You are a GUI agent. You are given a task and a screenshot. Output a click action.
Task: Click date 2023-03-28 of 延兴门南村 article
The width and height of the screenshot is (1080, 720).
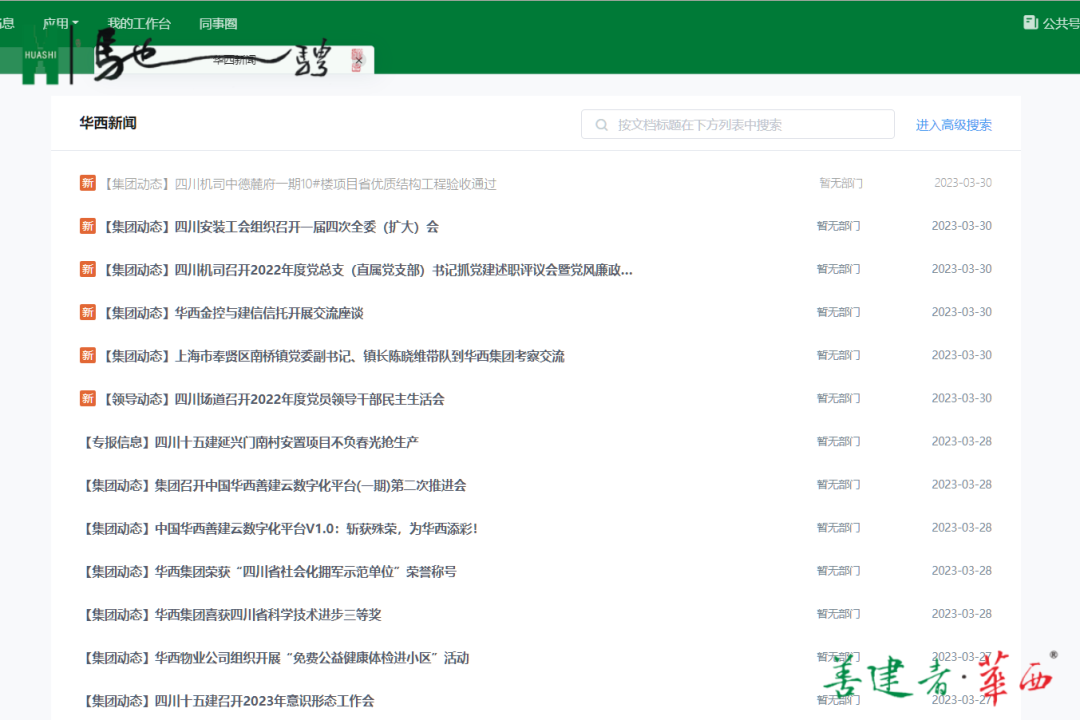962,442
